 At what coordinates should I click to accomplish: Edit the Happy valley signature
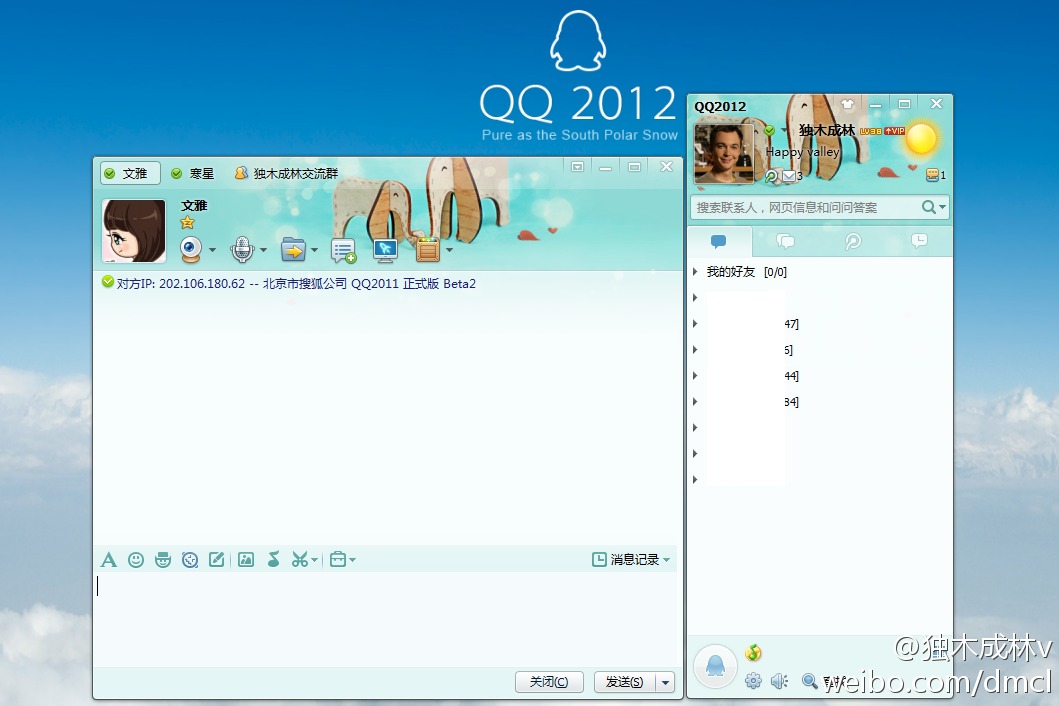(x=802, y=153)
